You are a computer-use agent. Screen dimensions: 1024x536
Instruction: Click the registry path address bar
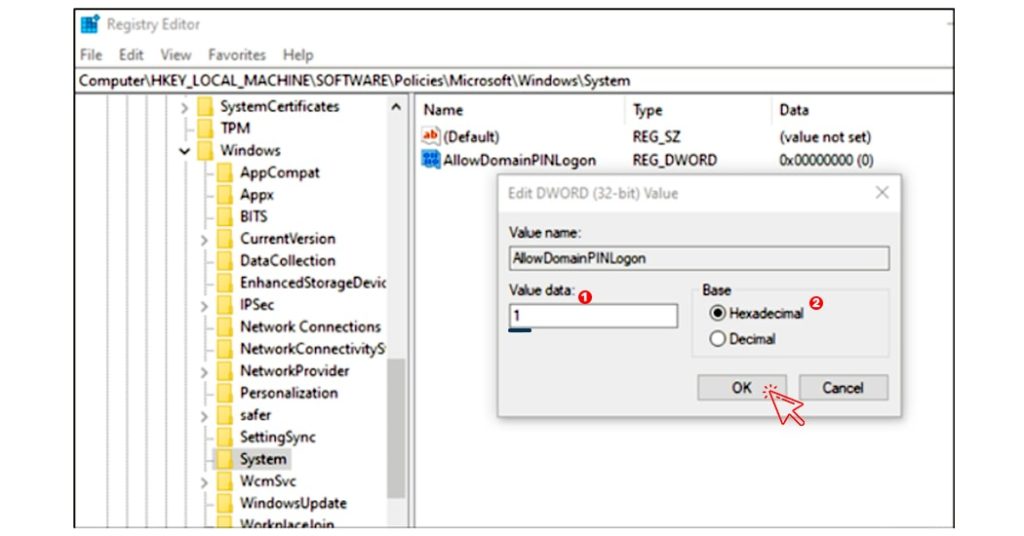514,81
